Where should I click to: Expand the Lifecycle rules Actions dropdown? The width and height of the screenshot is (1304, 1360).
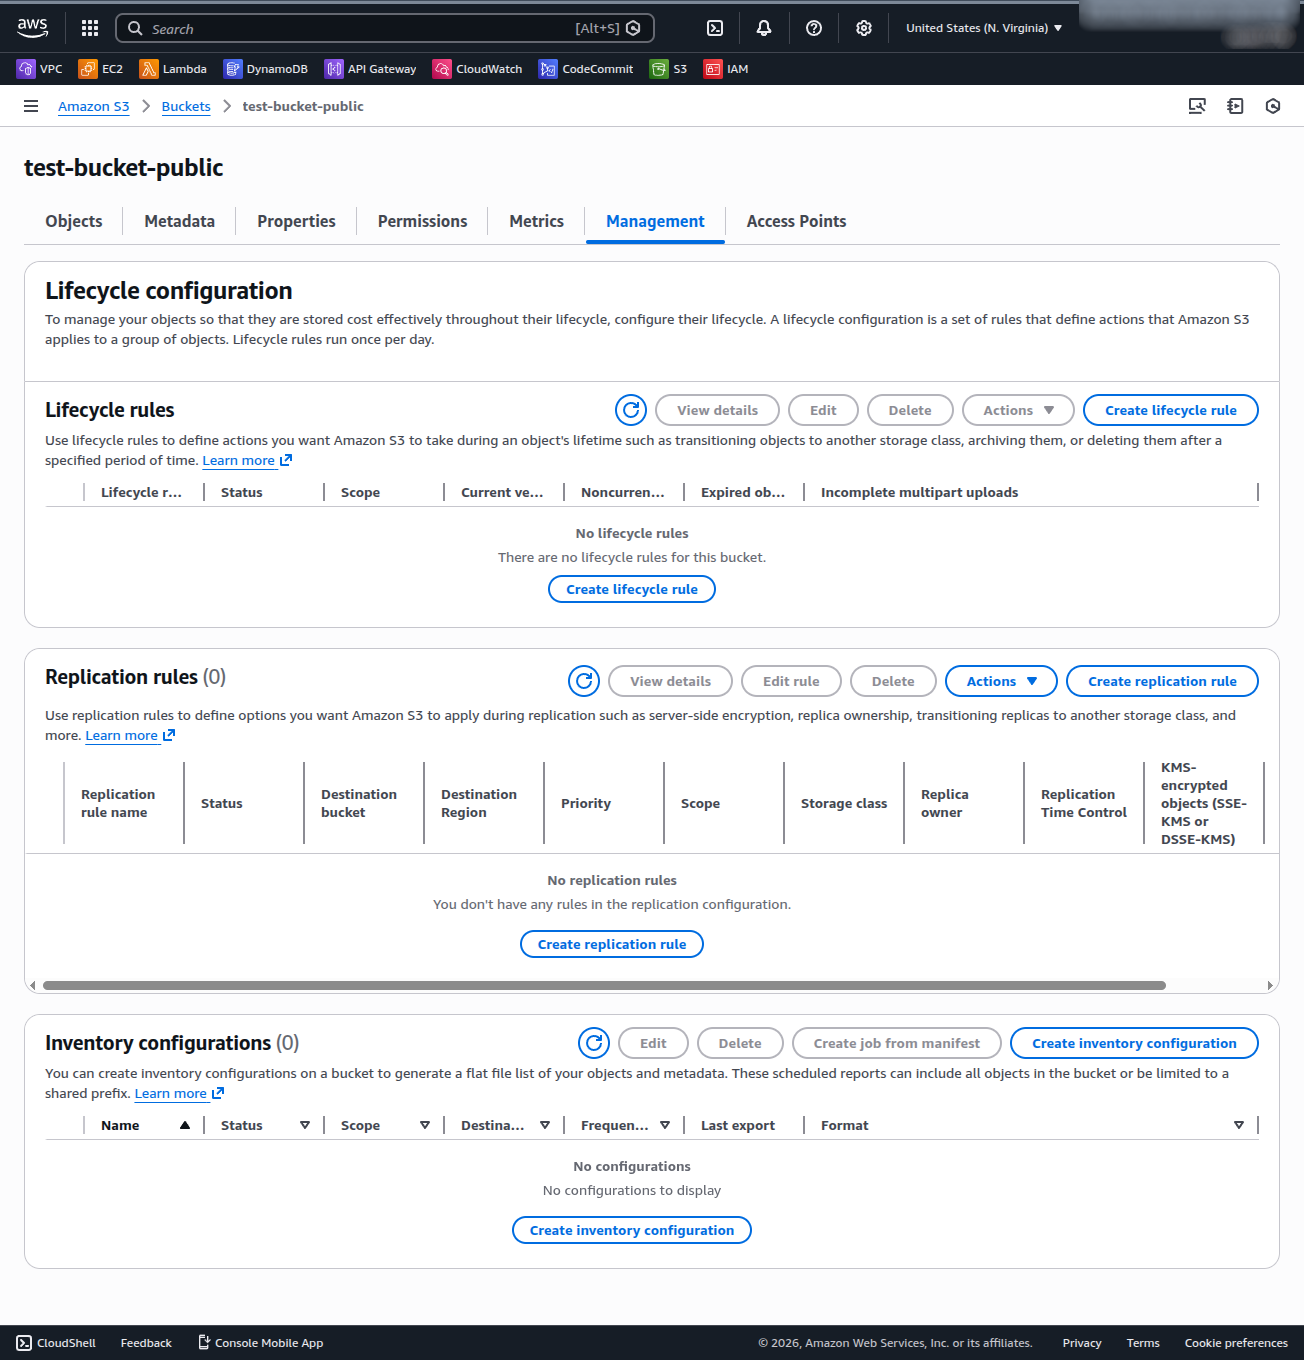tap(1018, 410)
